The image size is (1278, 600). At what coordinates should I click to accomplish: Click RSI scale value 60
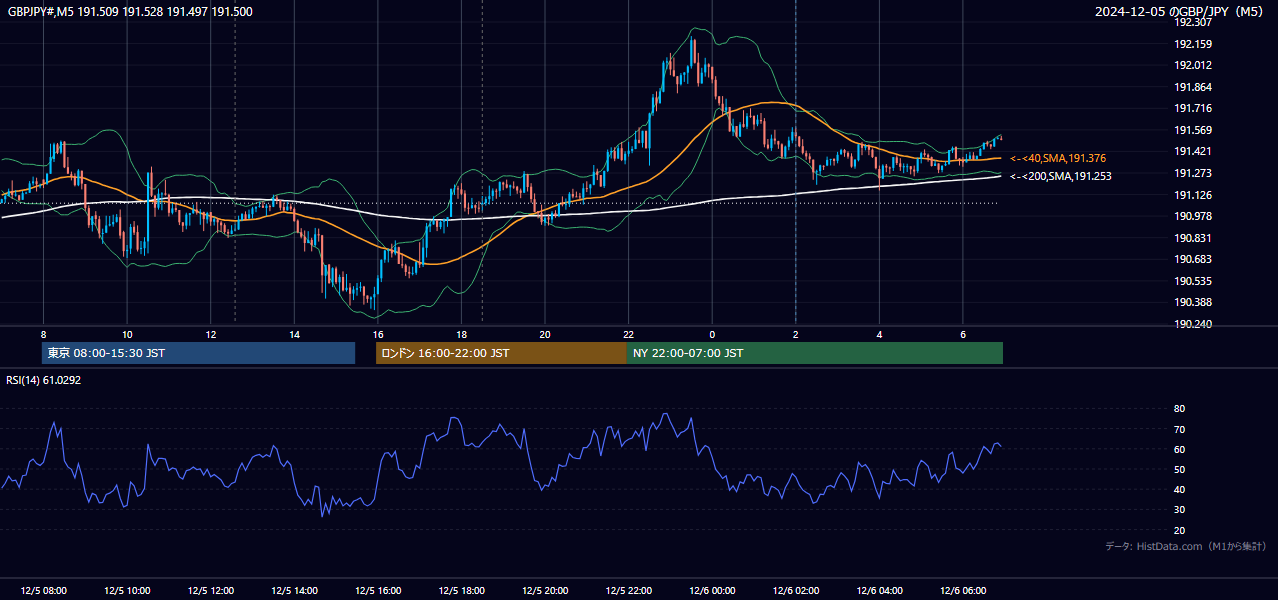coord(1180,449)
